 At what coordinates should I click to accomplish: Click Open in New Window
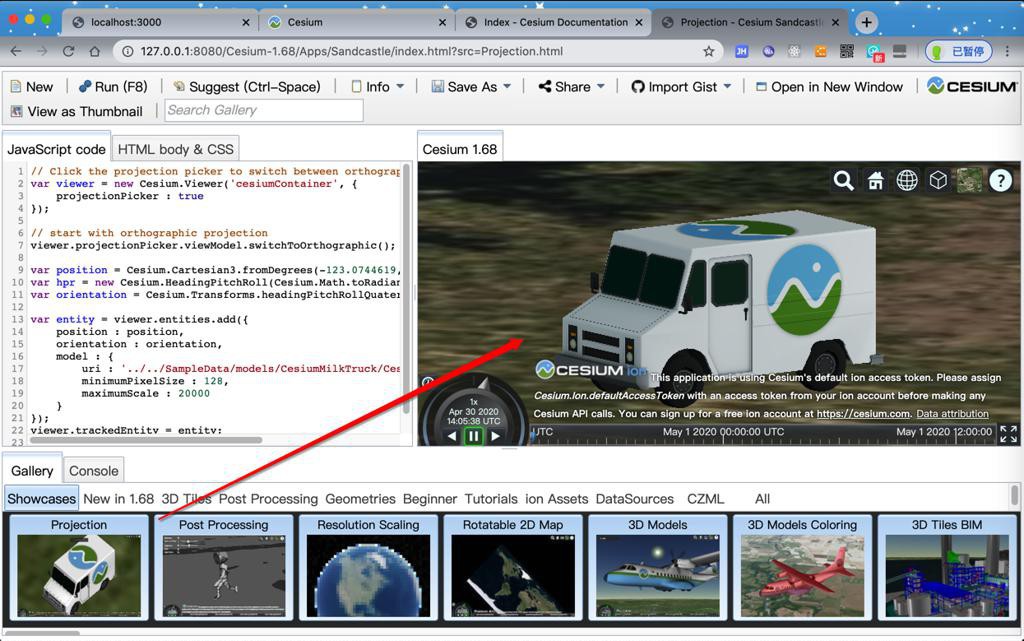pyautogui.click(x=829, y=87)
